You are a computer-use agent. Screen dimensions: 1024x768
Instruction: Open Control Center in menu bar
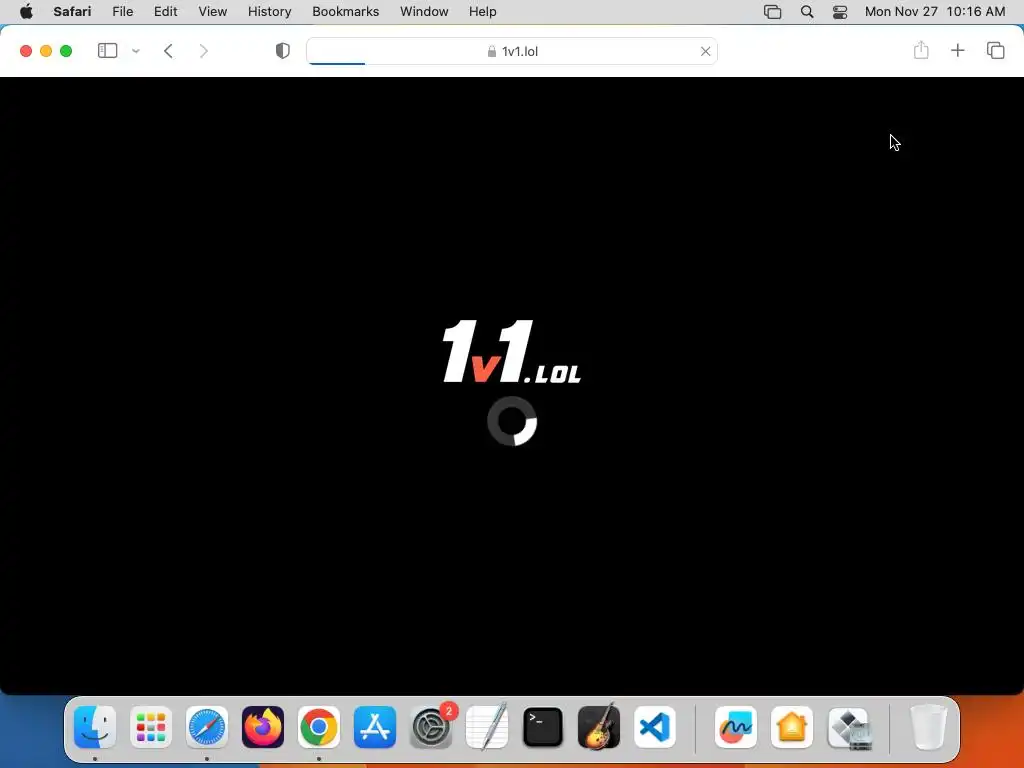click(x=840, y=12)
